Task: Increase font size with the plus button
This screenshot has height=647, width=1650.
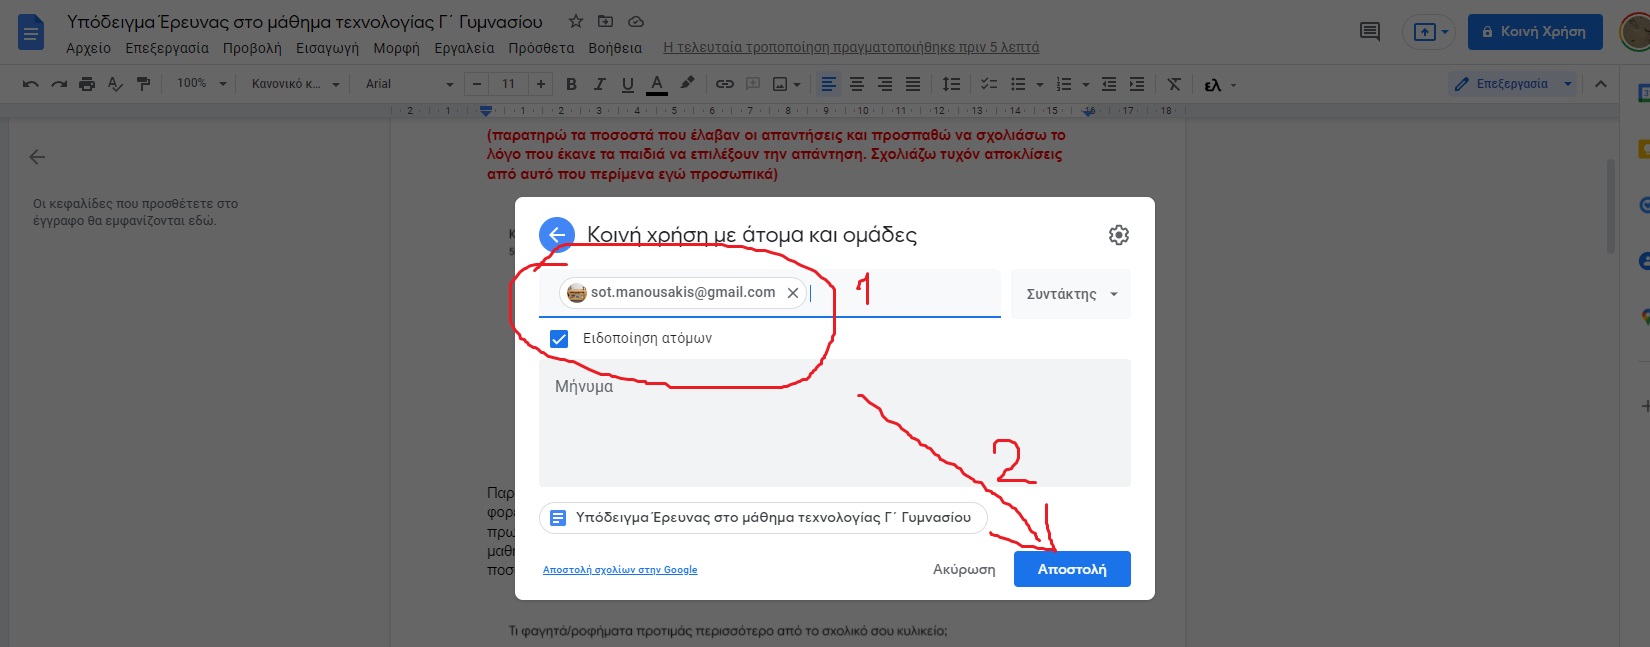Action: pyautogui.click(x=541, y=84)
